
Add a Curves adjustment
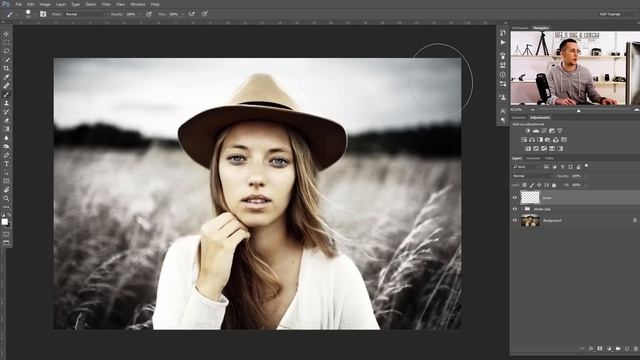[544, 131]
